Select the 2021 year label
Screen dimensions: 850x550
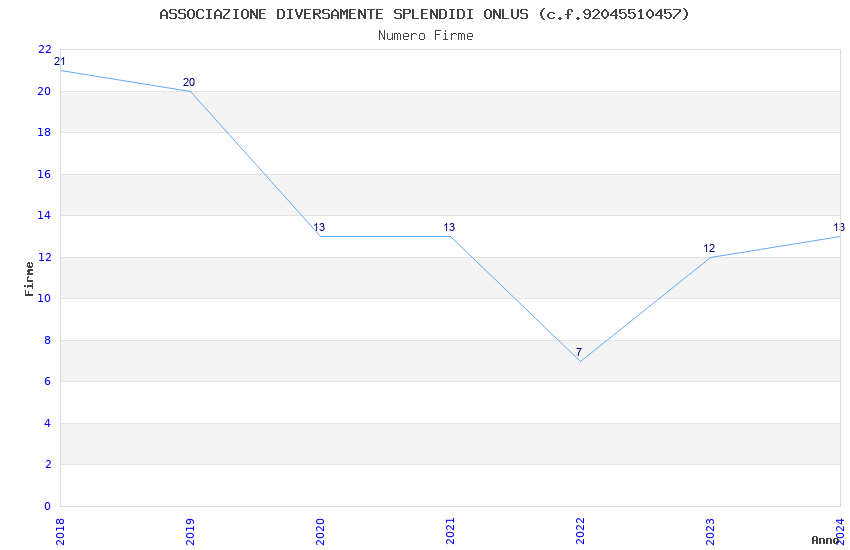point(450,532)
